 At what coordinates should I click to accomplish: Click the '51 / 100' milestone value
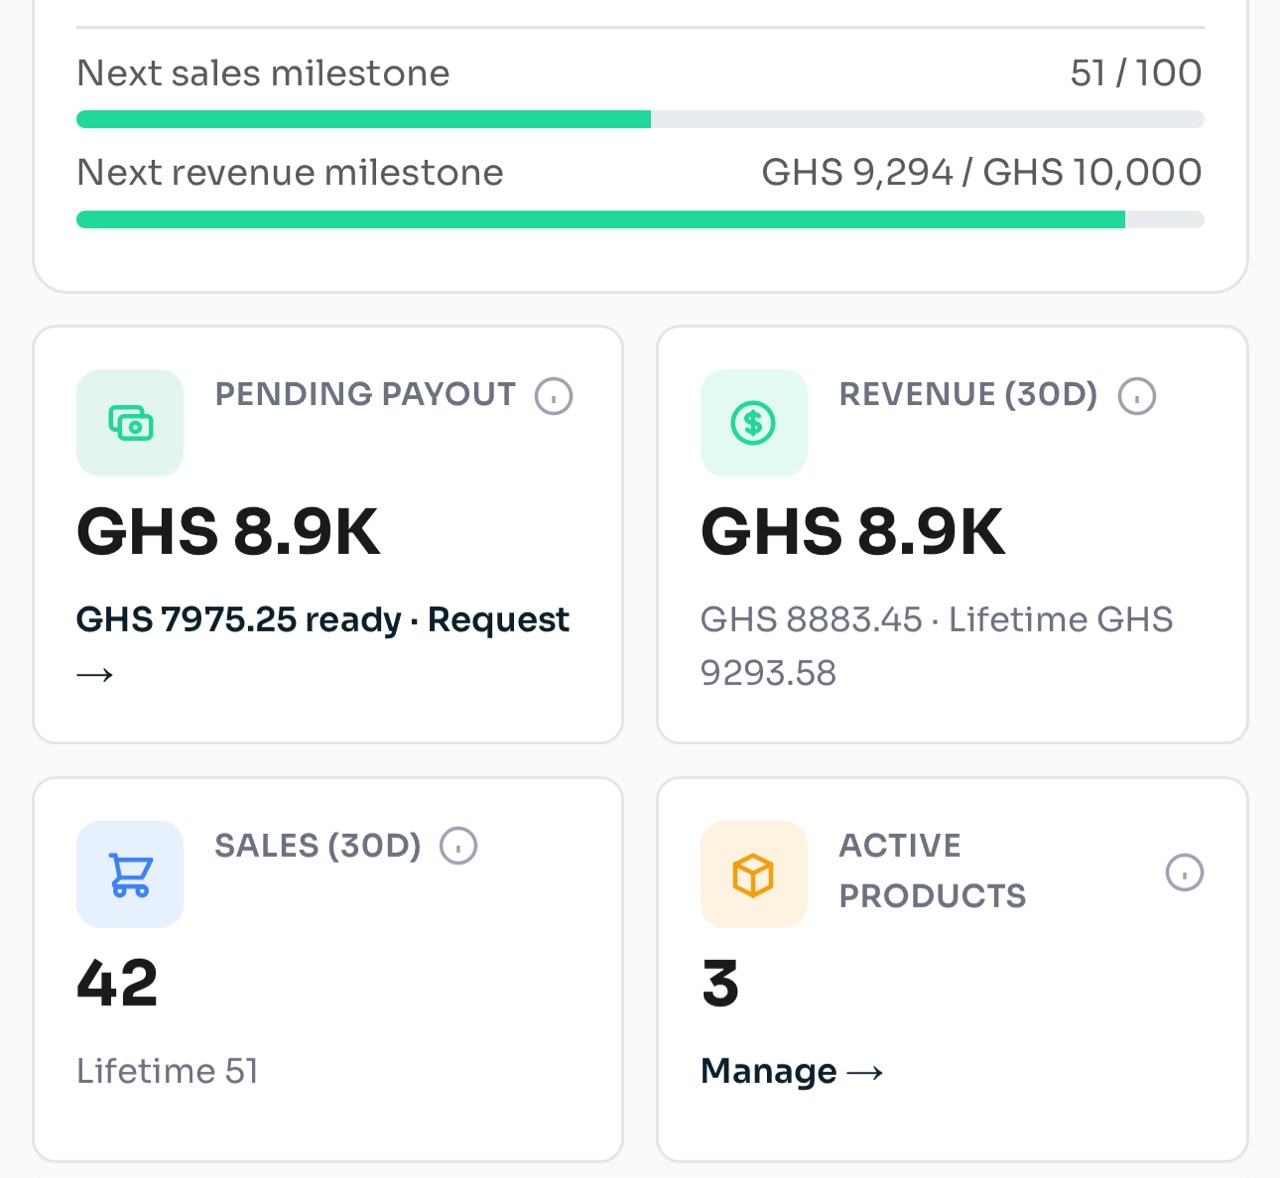(1136, 73)
